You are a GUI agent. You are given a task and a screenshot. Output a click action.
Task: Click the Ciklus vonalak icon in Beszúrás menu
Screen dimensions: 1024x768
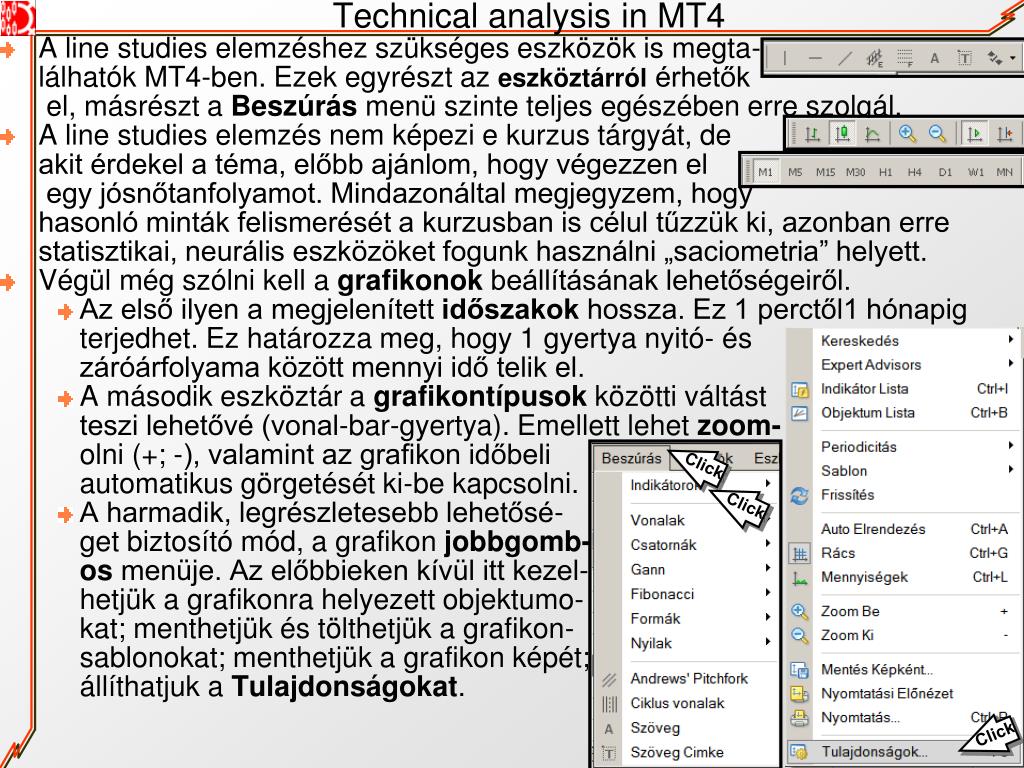[609, 704]
